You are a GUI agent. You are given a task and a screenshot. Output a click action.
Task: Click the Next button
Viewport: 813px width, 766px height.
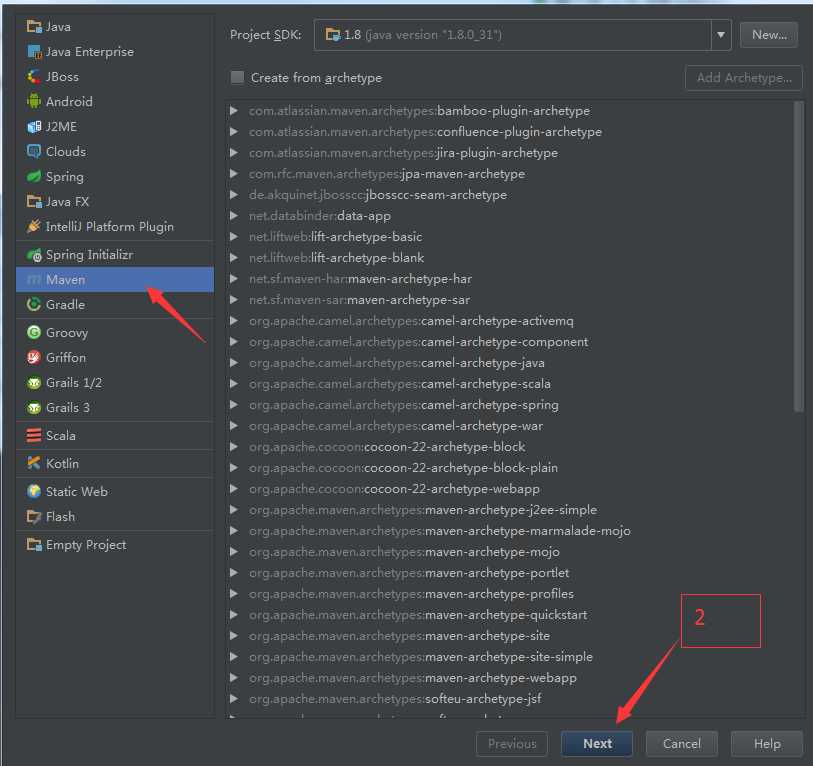click(x=597, y=744)
